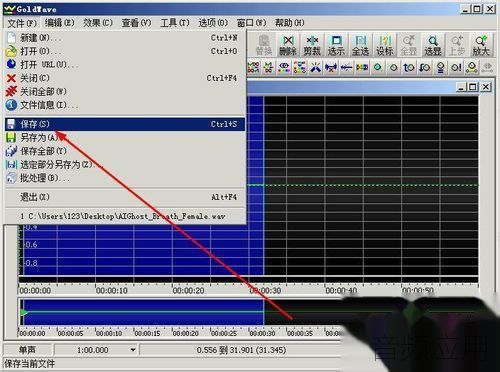Click the eye-shaped effect icon in second toolbar row
This screenshot has width=500, height=372.
(284, 67)
